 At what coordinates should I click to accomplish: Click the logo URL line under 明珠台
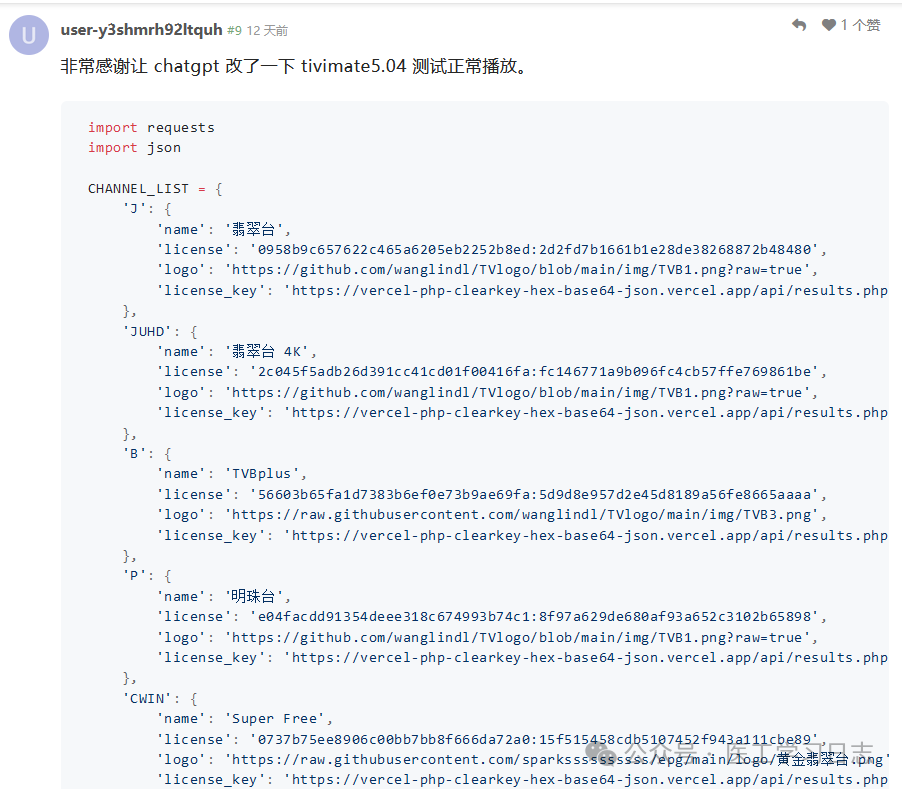pos(487,638)
